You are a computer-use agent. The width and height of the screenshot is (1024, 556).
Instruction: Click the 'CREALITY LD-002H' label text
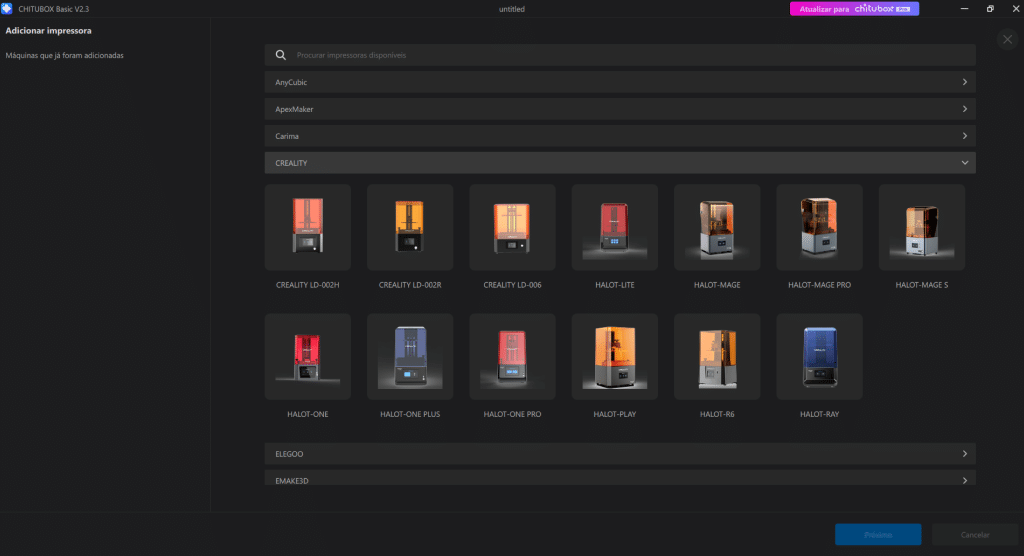308,285
